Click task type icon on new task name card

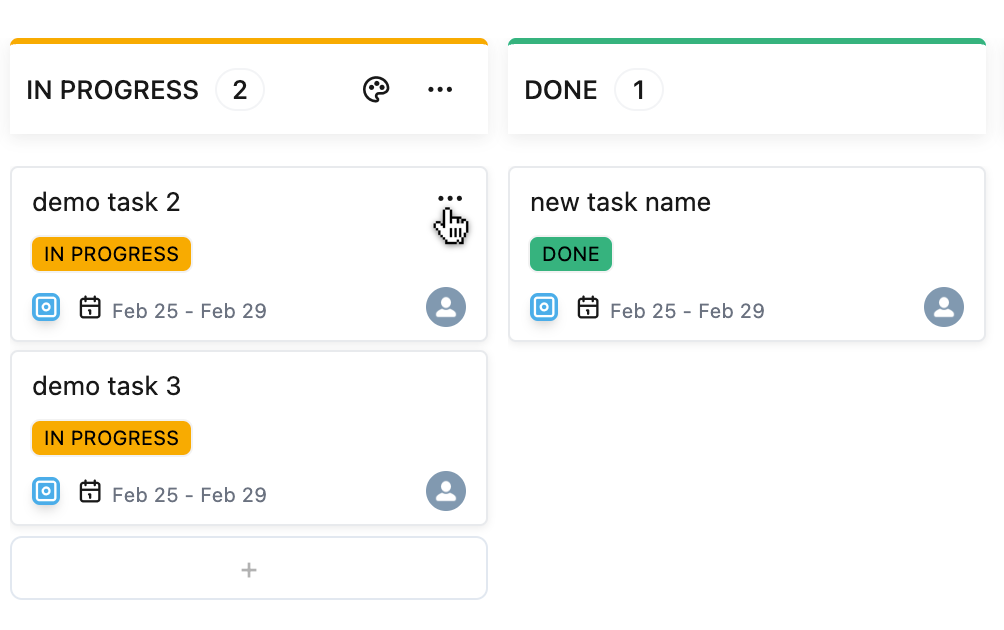pyautogui.click(x=544, y=307)
